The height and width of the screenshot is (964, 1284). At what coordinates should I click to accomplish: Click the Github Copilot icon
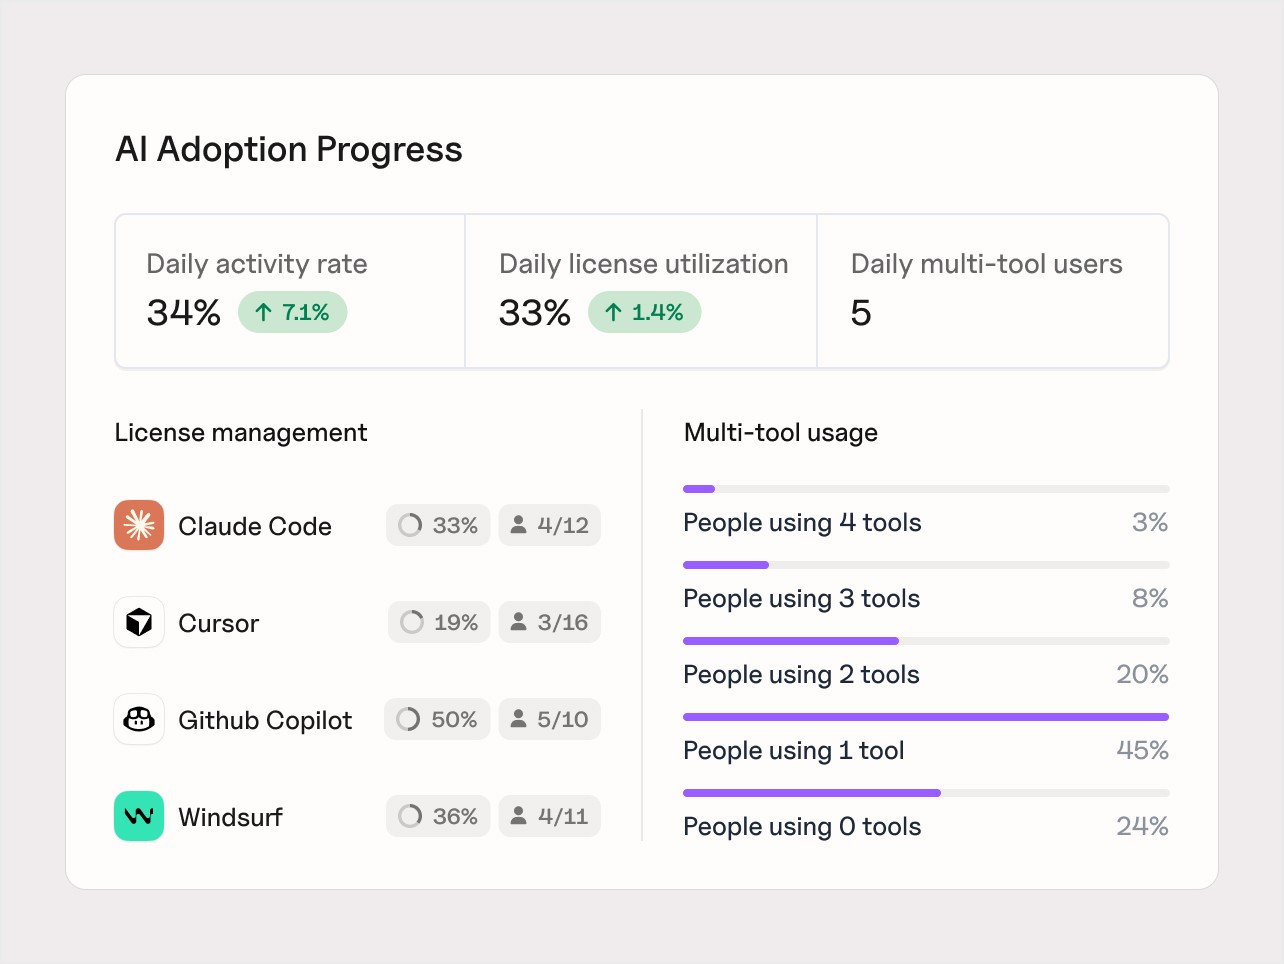click(139, 719)
